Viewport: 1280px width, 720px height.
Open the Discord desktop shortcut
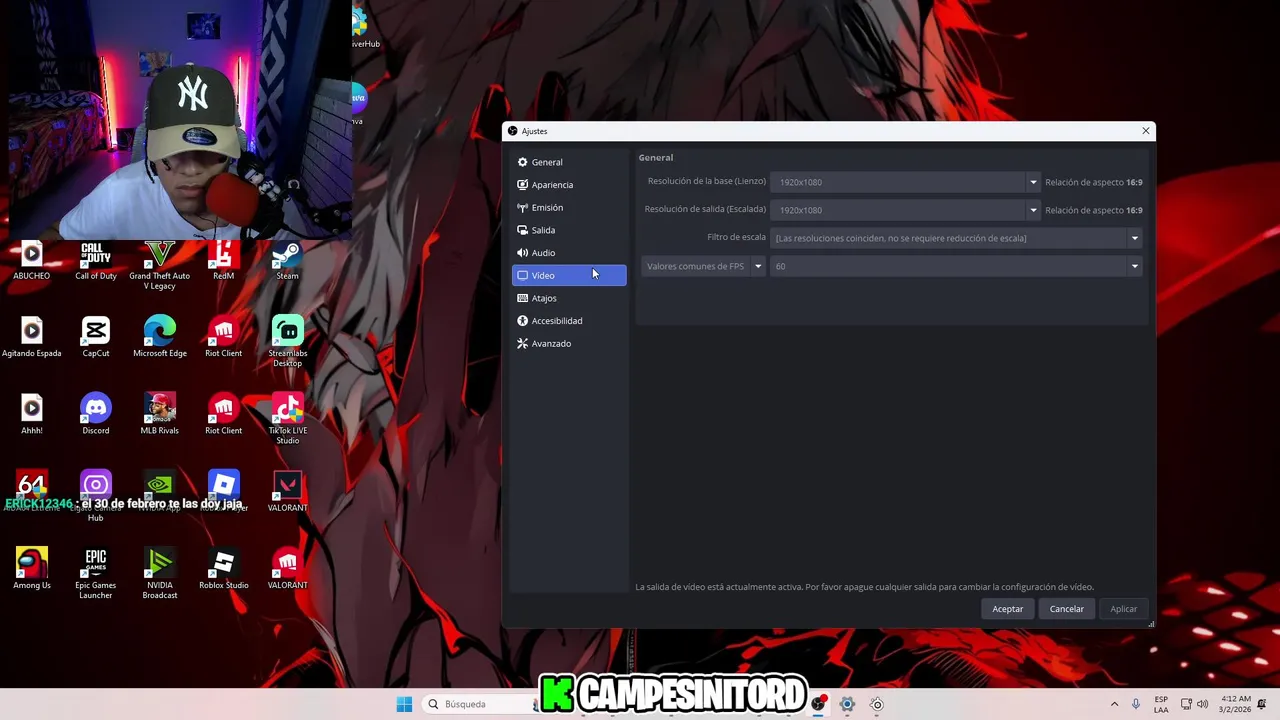pos(96,414)
